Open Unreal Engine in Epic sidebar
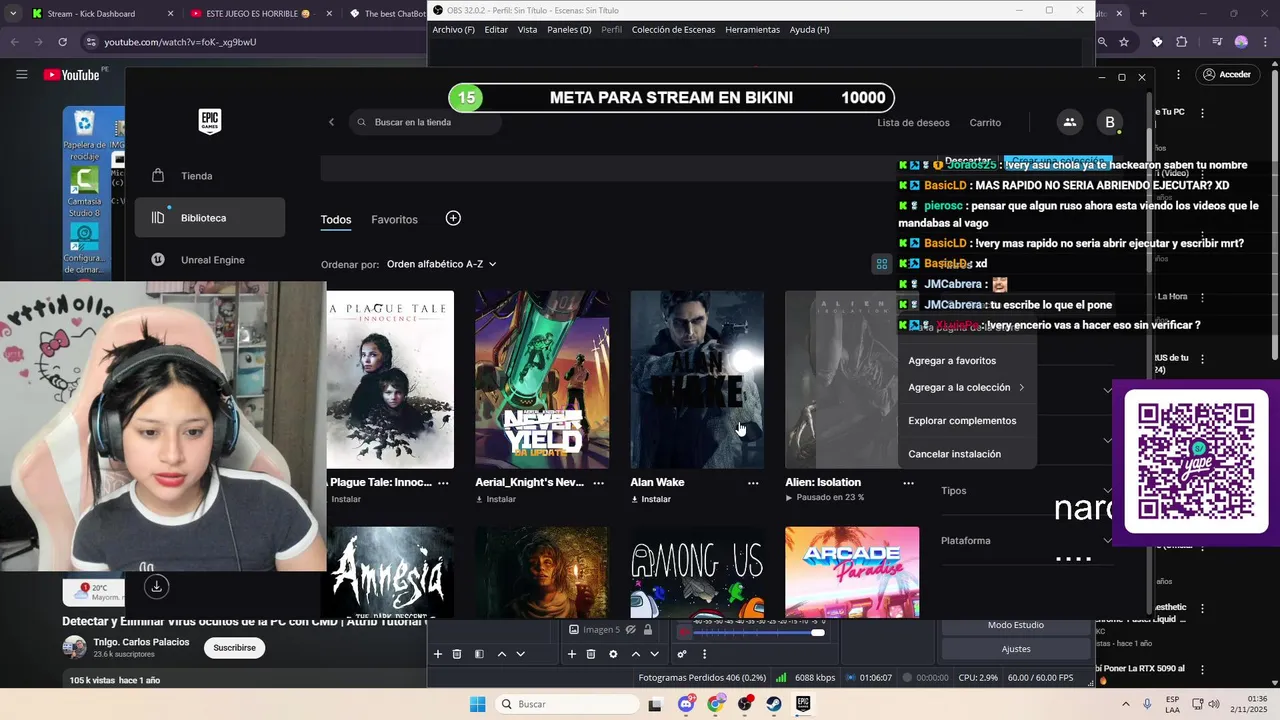The width and height of the screenshot is (1280, 720). [x=210, y=260]
